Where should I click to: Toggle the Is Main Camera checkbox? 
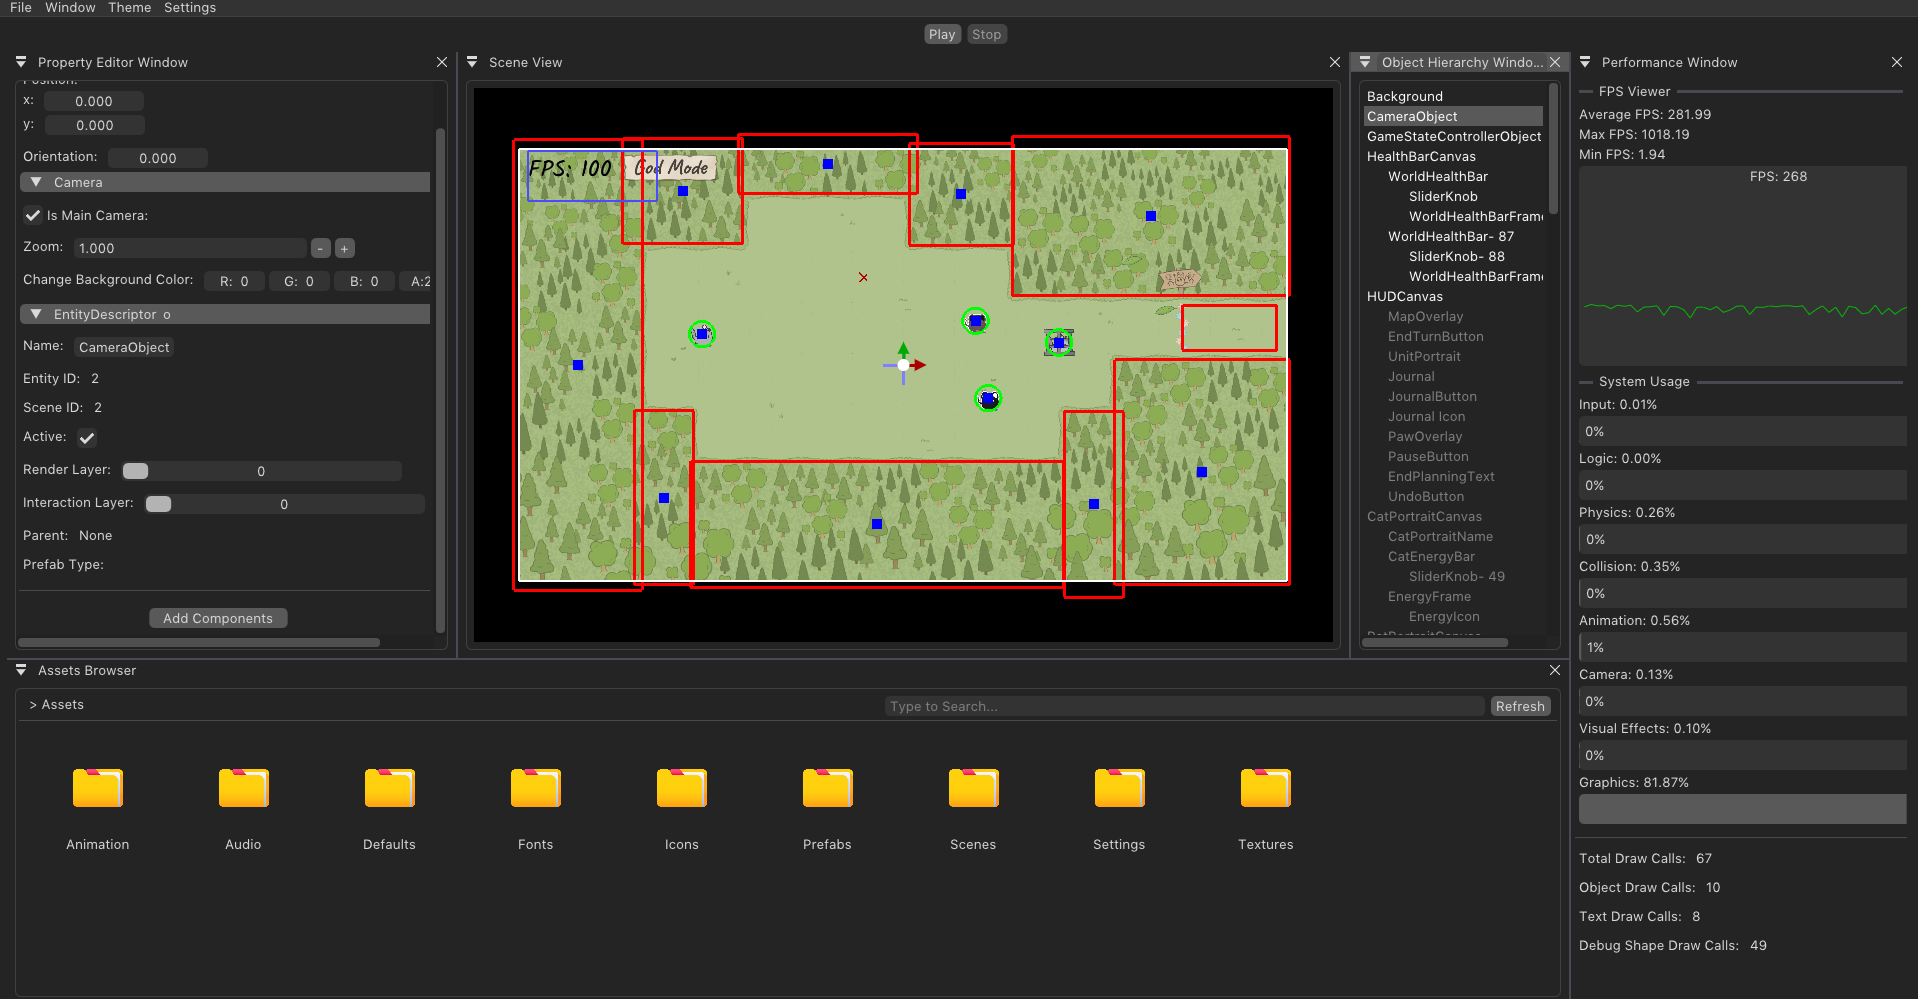point(33,216)
